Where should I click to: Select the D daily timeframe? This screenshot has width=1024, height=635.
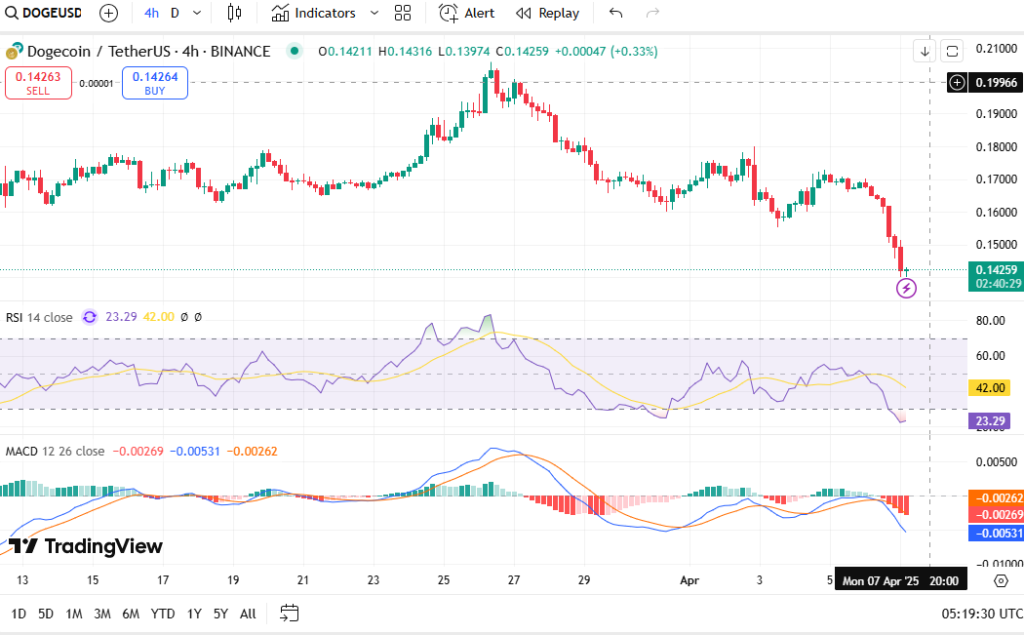pos(175,13)
